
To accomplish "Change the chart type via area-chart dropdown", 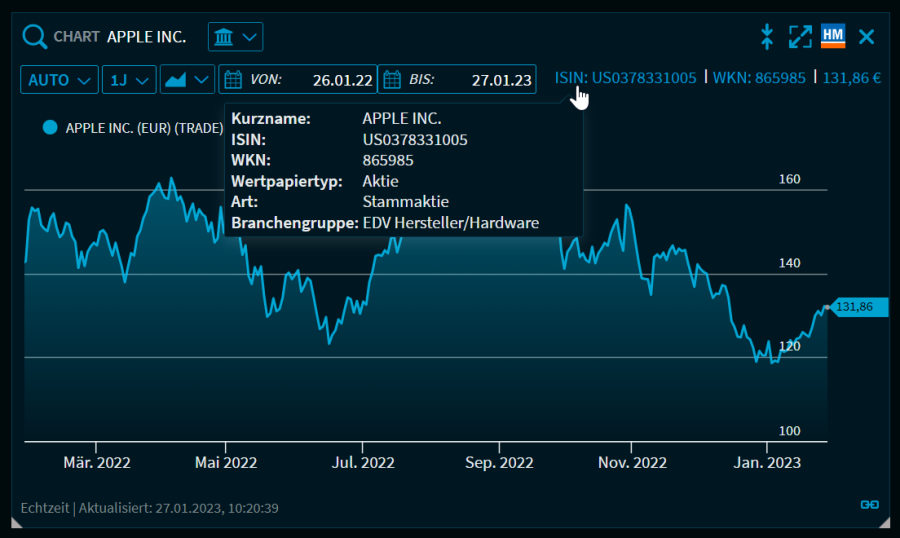I will pyautogui.click(x=187, y=79).
